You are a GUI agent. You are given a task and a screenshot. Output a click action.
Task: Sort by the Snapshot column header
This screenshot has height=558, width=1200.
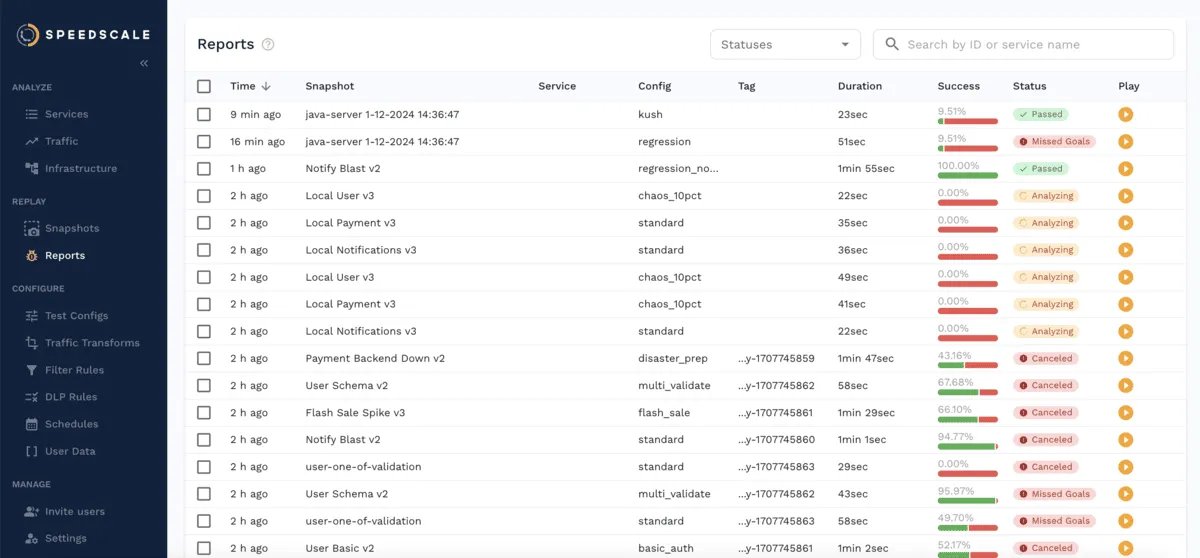tap(330, 86)
